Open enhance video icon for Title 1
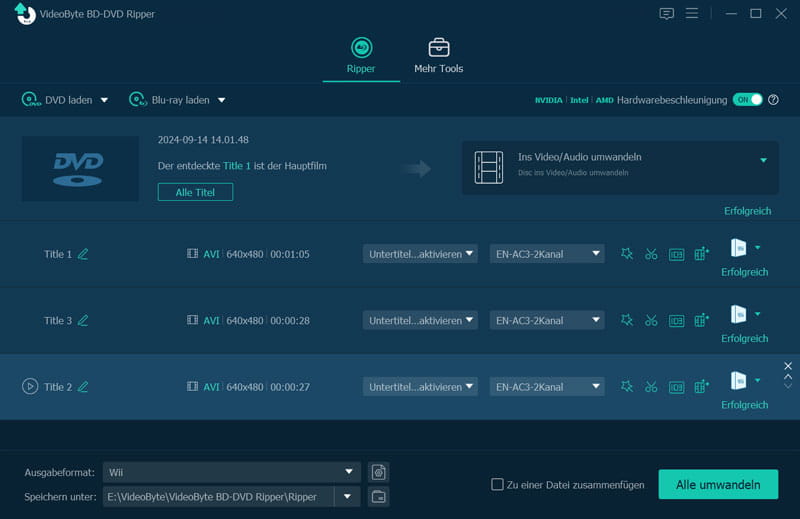800x519 pixels. [x=702, y=254]
